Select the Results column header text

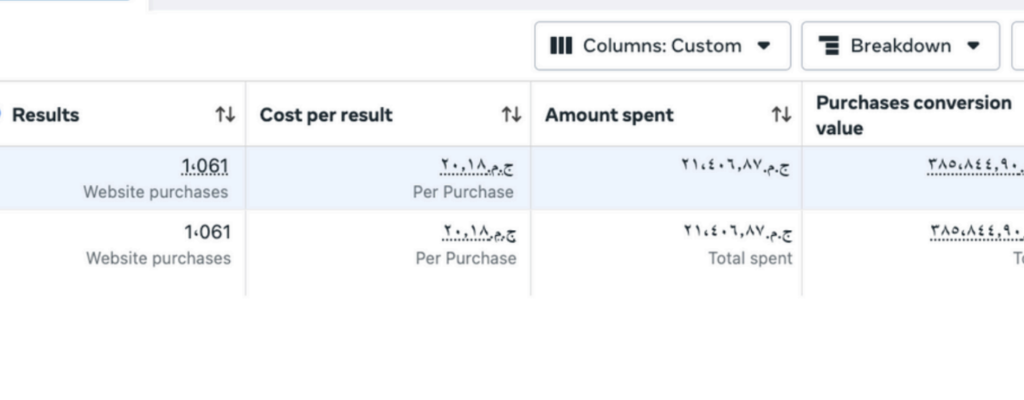pos(45,115)
